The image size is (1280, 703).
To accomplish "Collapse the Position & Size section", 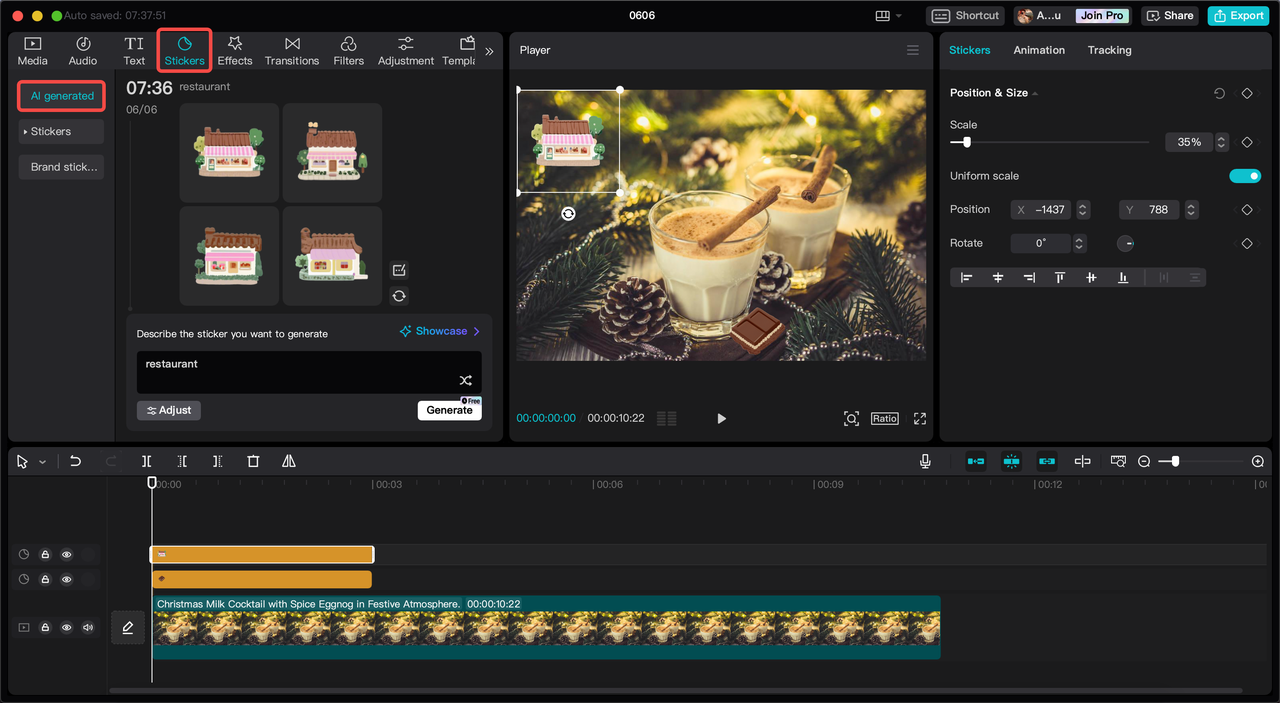I will click(1035, 93).
